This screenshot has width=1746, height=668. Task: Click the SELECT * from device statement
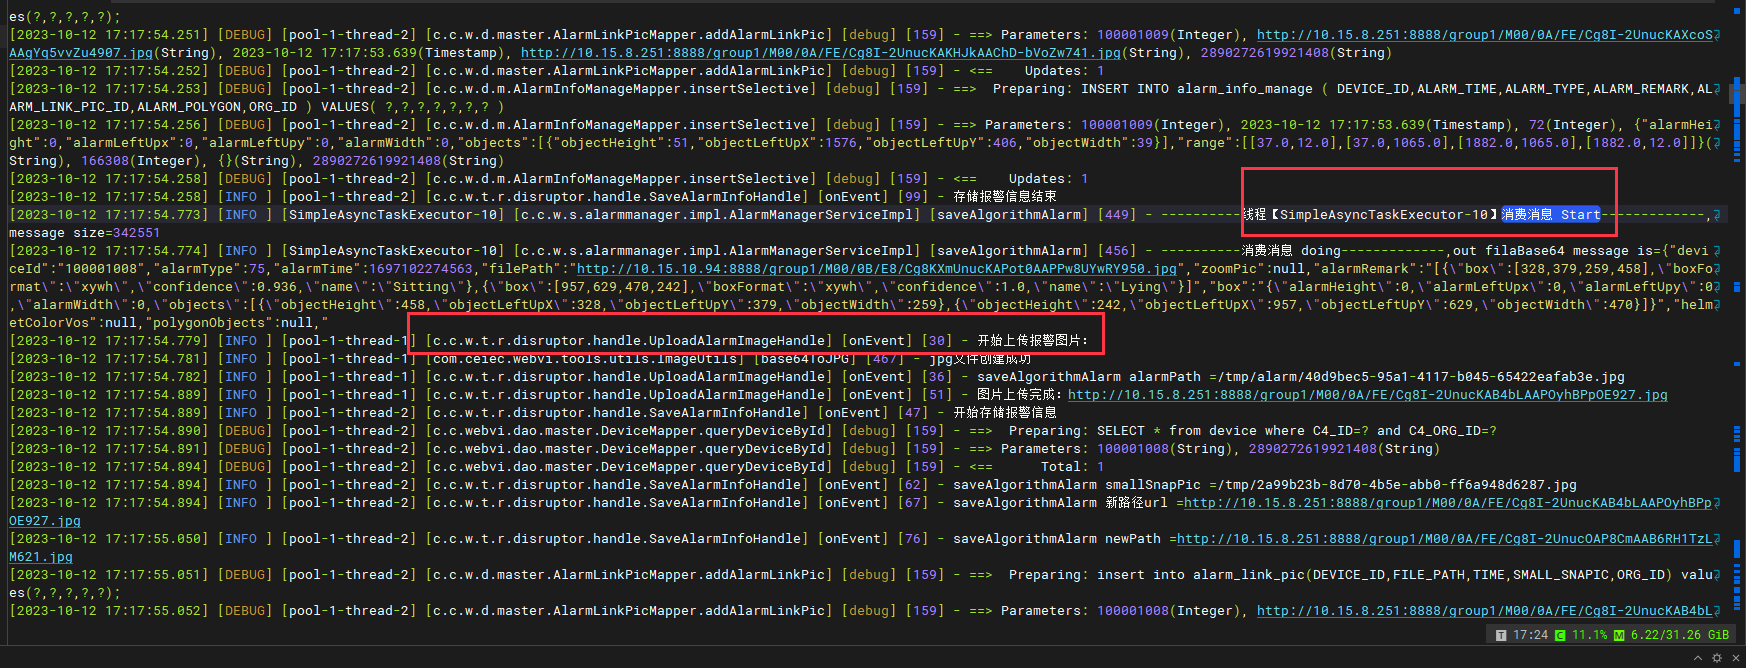pyautogui.click(x=1297, y=431)
